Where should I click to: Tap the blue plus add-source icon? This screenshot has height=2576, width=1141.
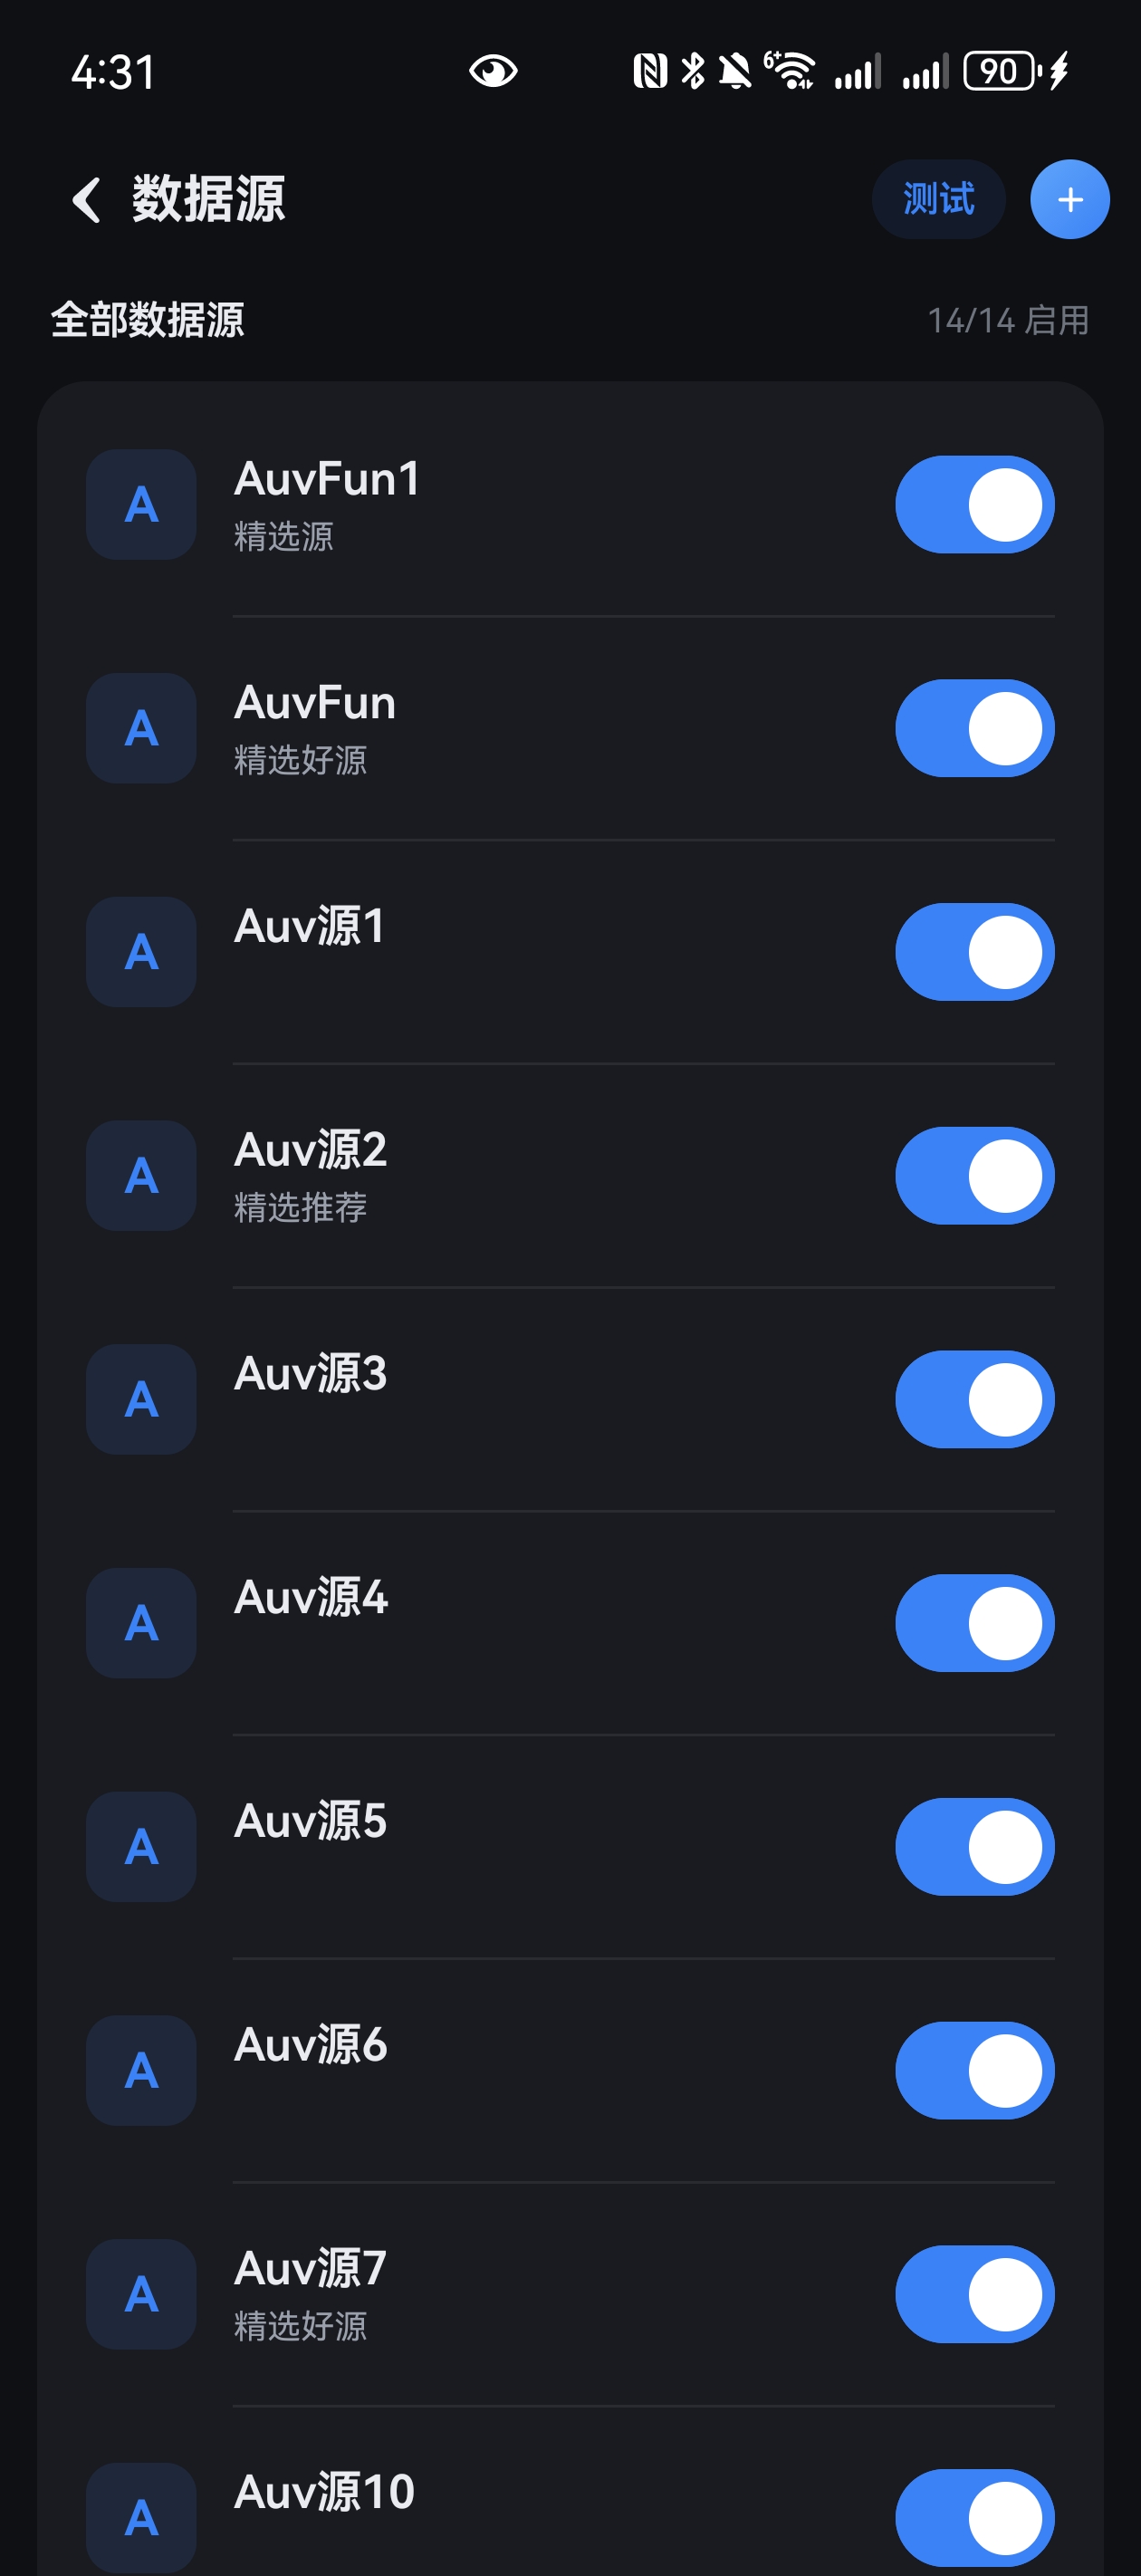pyautogui.click(x=1069, y=199)
